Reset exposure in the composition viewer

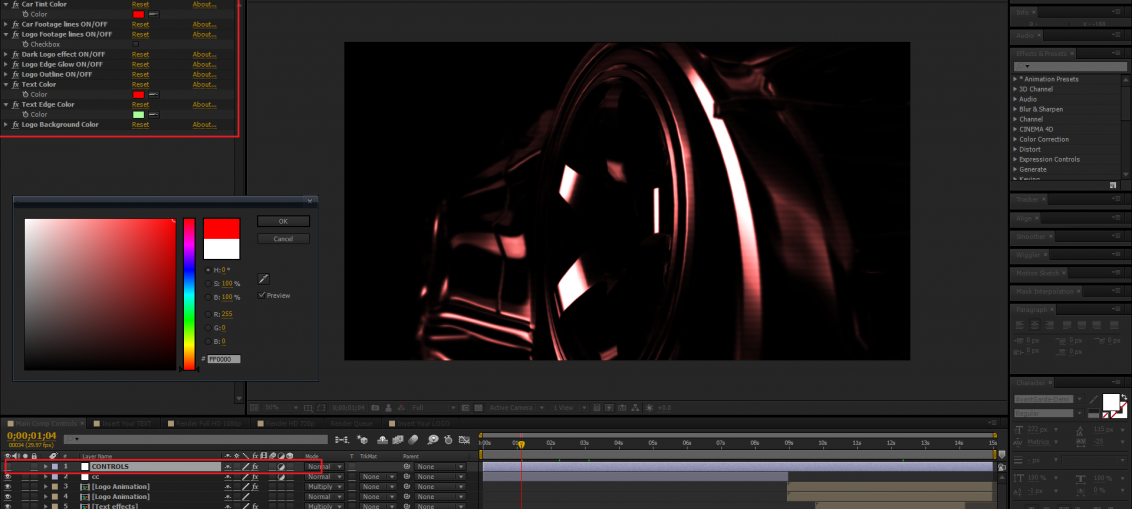[x=648, y=408]
